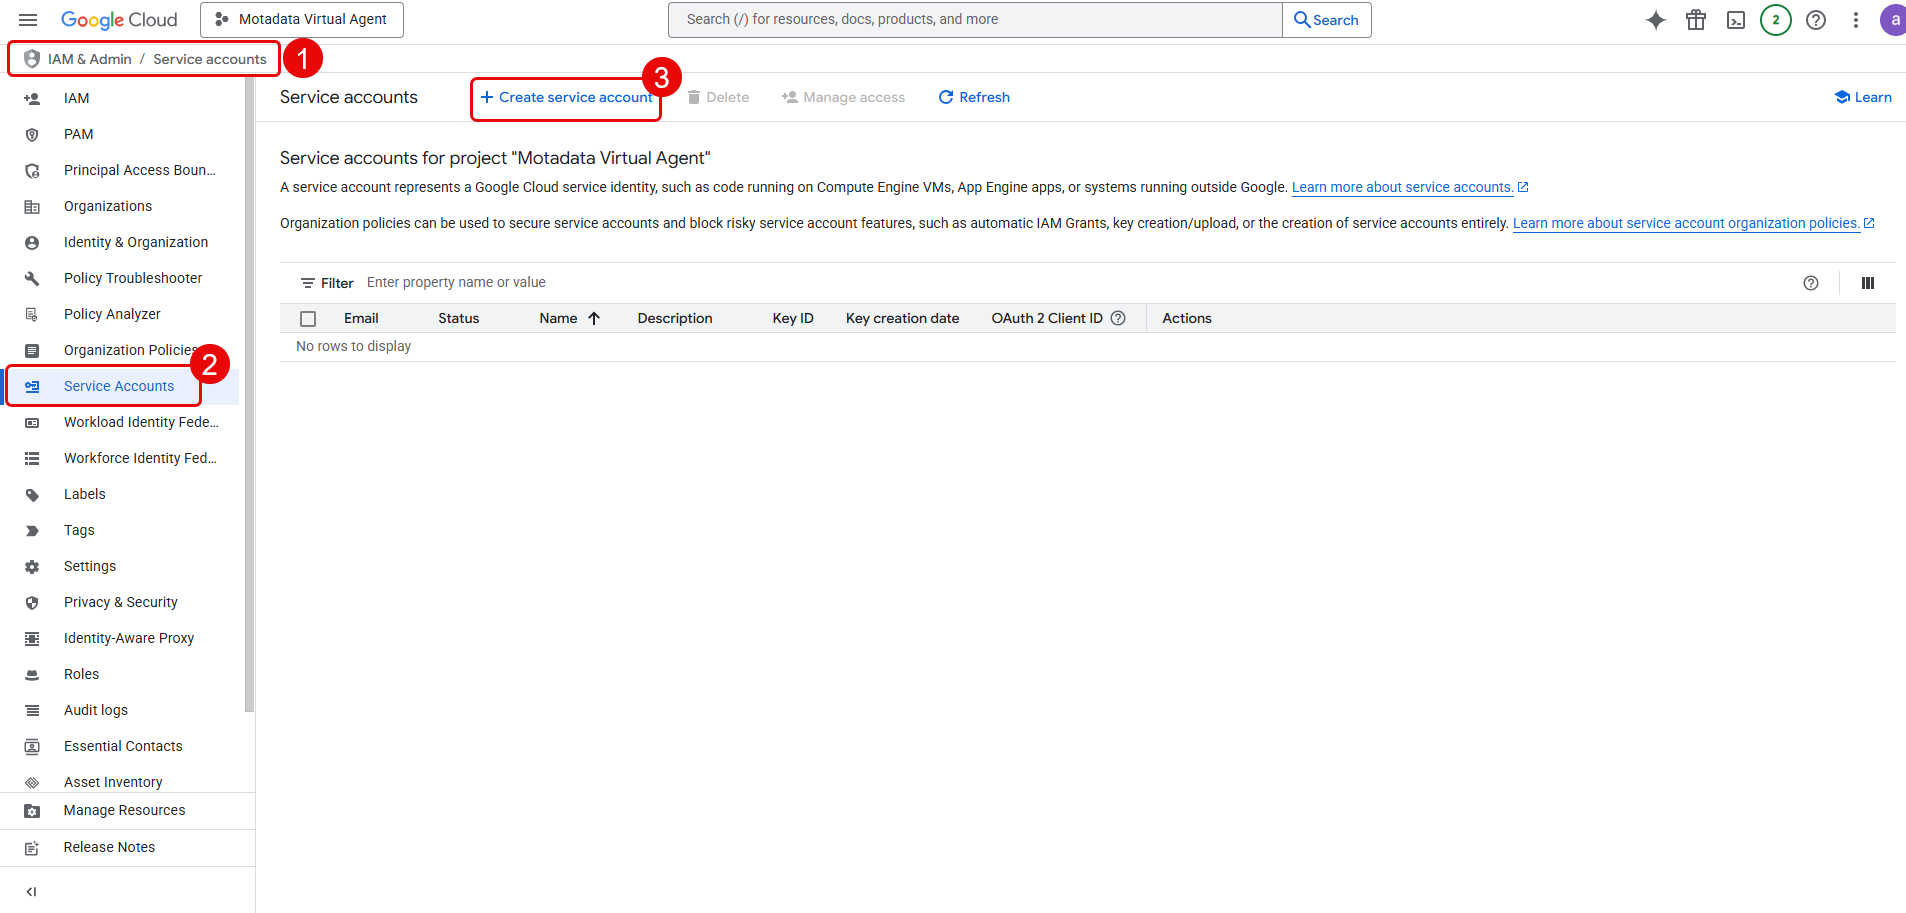
Task: Open the hamburger navigation menu
Action: click(28, 20)
